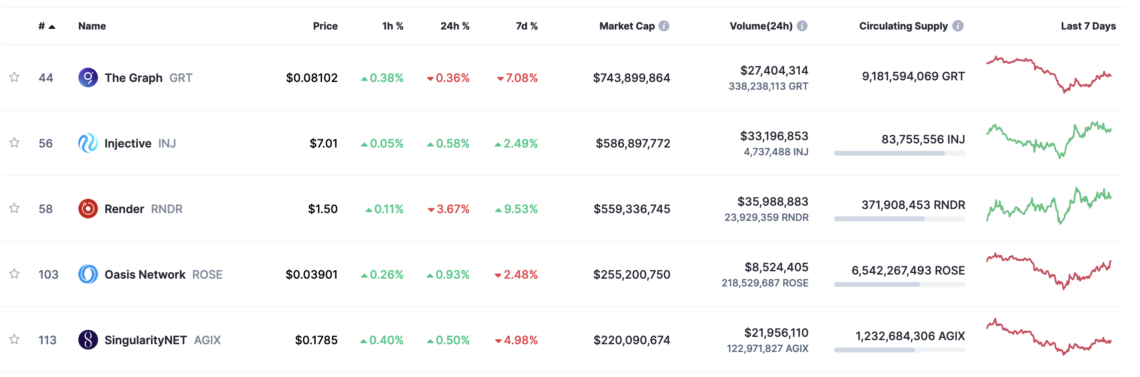Image resolution: width=1140 pixels, height=377 pixels.
Task: Click Render 7d change 9.53%
Action: point(516,208)
